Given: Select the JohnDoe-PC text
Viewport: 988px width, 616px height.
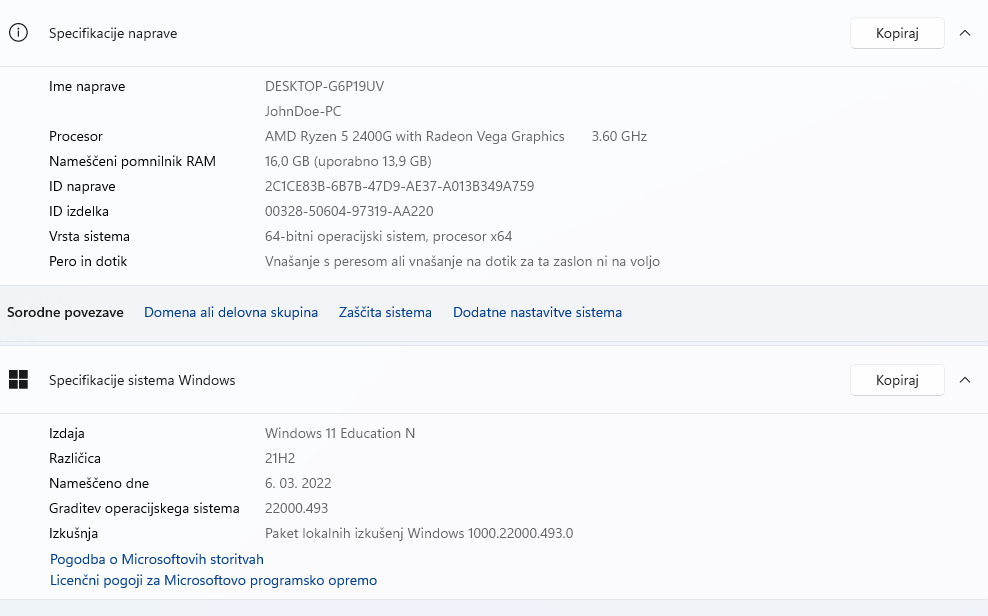Looking at the screenshot, I should [x=302, y=111].
